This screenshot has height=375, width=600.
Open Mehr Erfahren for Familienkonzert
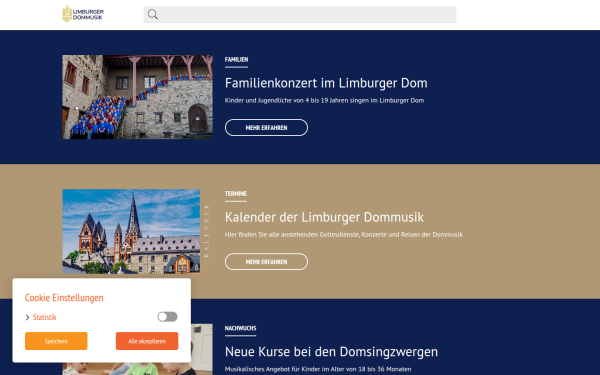(x=266, y=127)
